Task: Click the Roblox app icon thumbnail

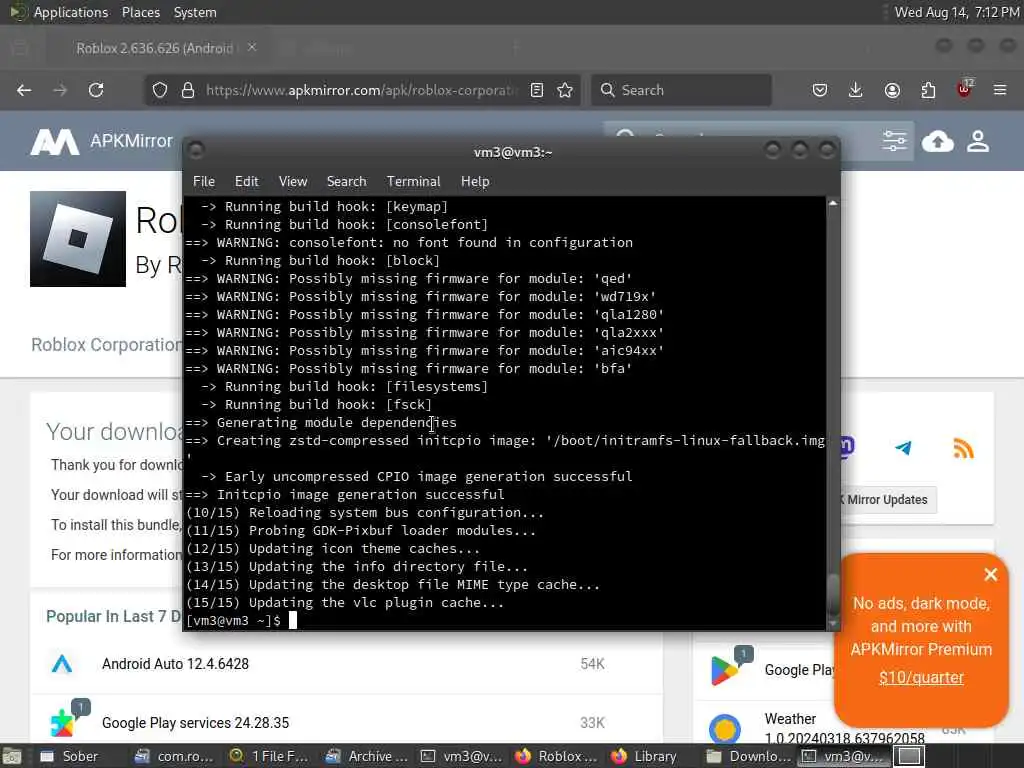Action: click(78, 239)
